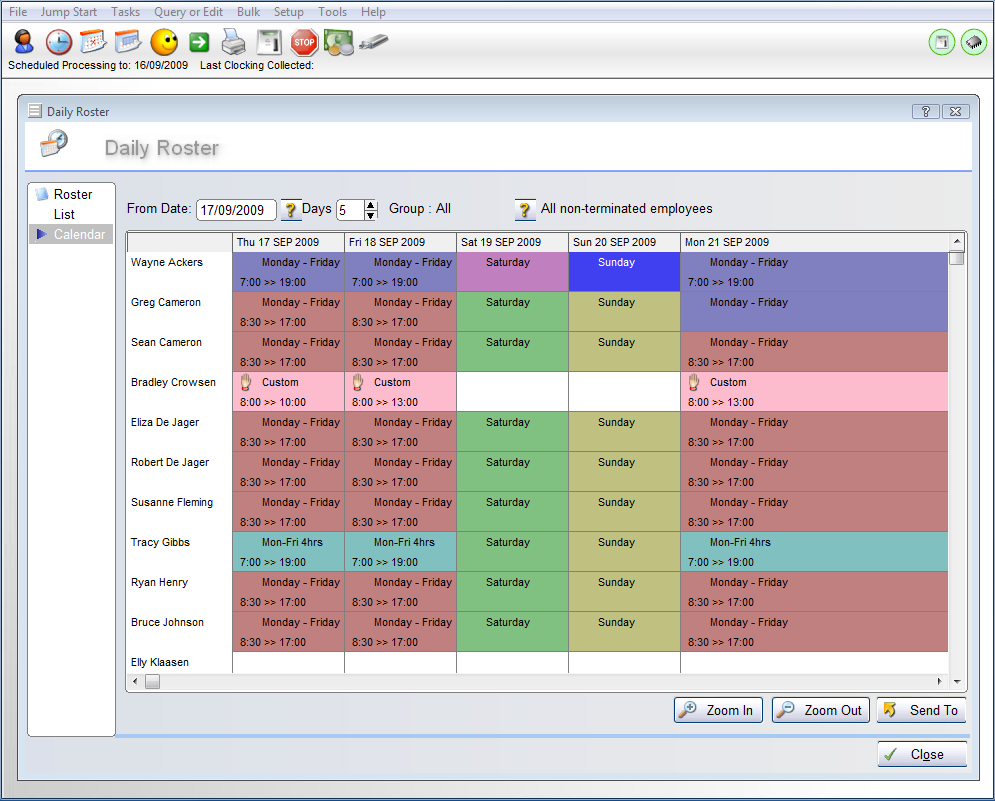Viewport: 995px width, 801px height.
Task: Select the List view in sidebar
Action: 64,214
